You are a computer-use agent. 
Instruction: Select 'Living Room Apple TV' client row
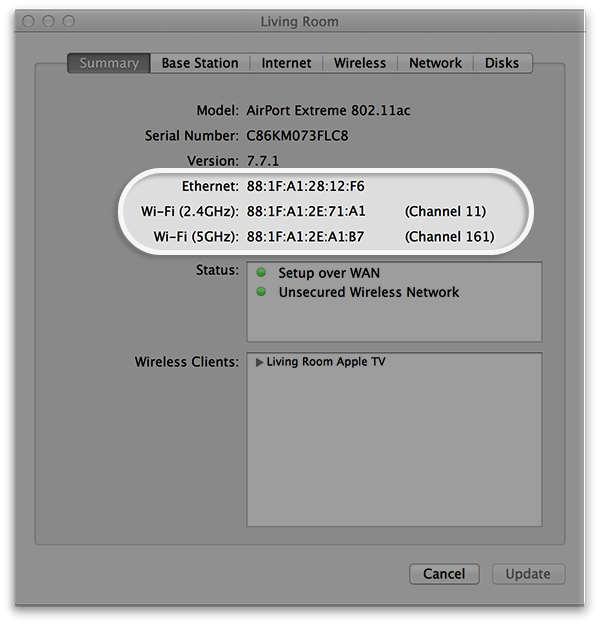(394, 362)
